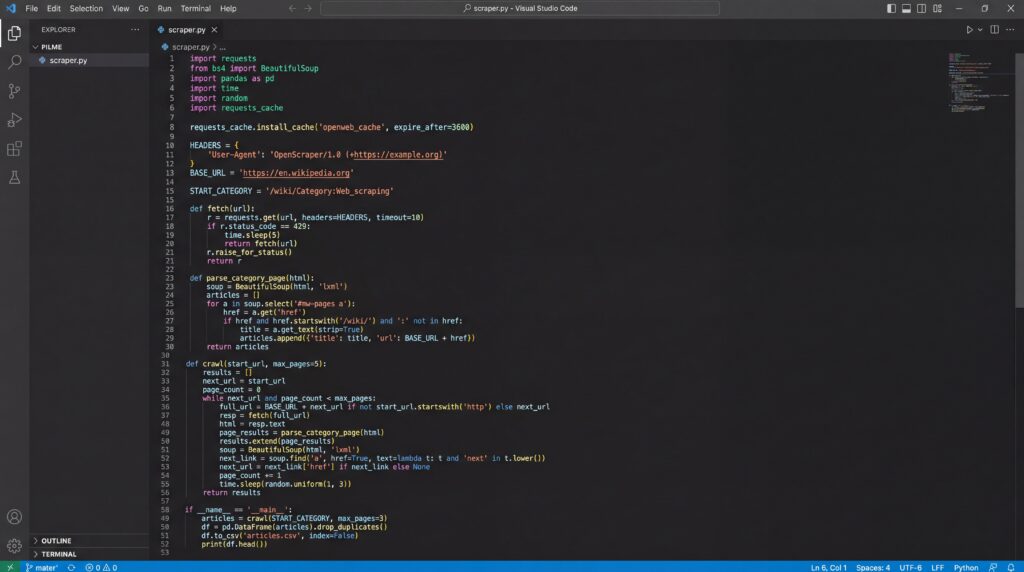Click the VS Code logo icon
This screenshot has width=1024, height=572.
10,8
